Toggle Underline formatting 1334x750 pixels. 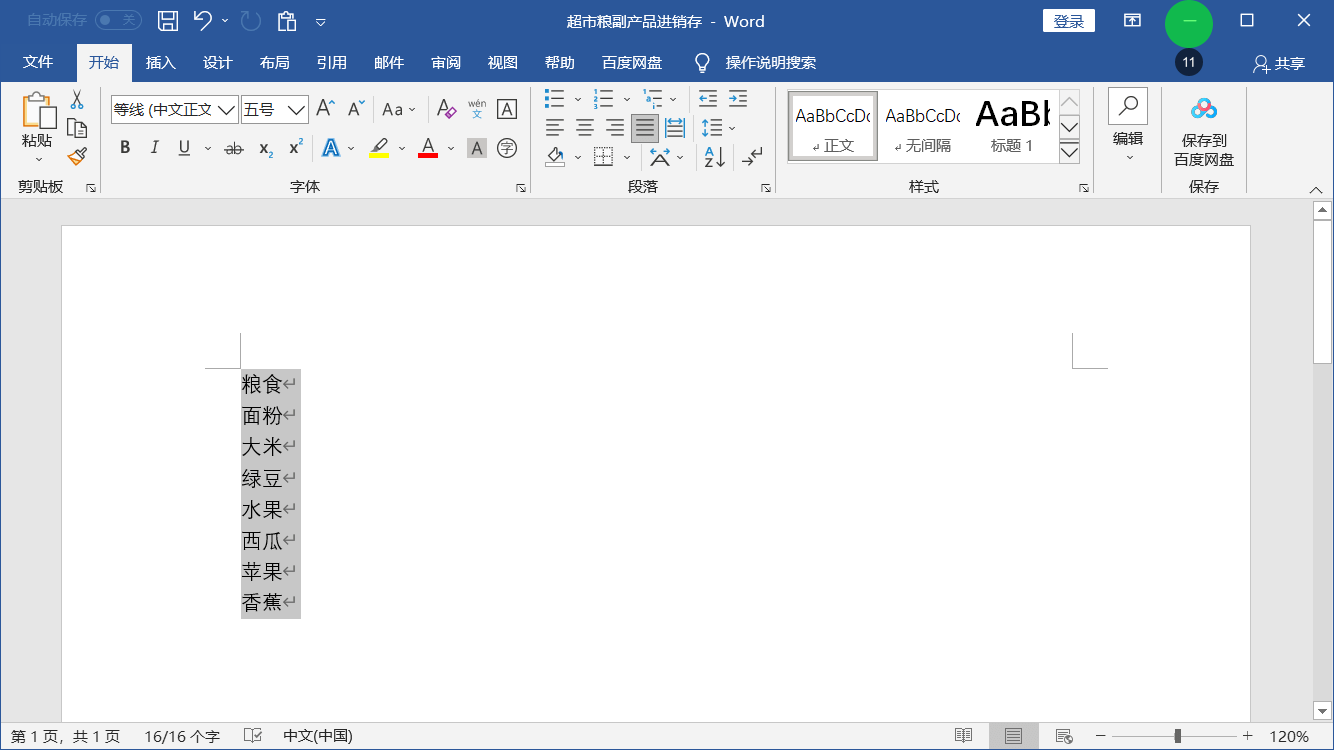pos(184,148)
